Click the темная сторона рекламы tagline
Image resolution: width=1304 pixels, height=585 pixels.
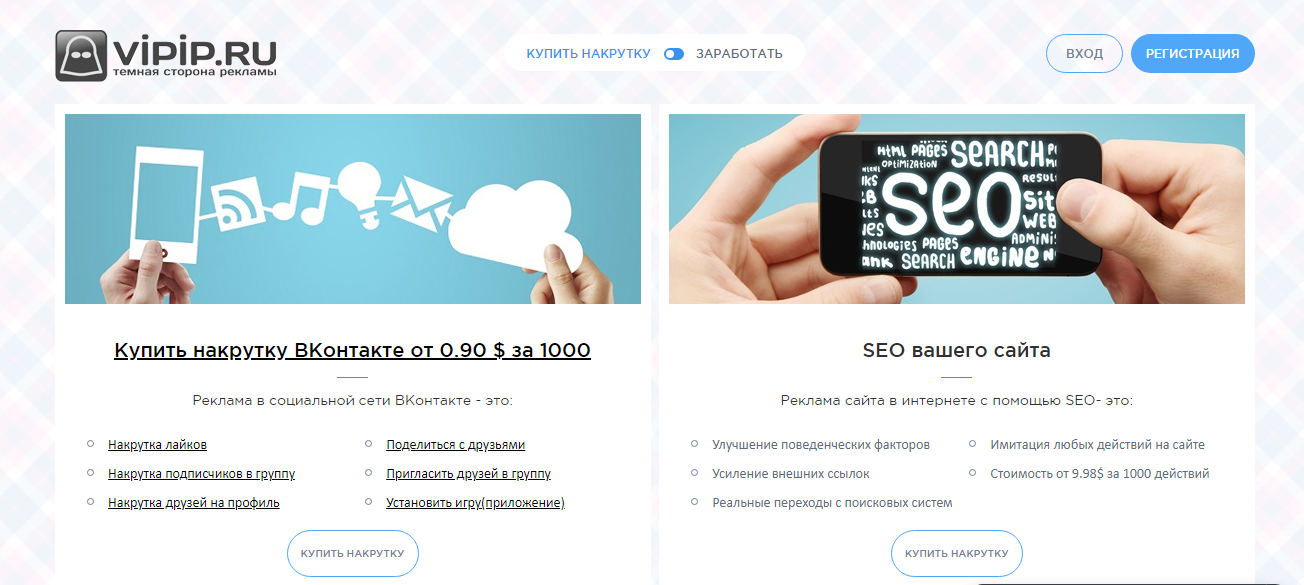point(195,73)
